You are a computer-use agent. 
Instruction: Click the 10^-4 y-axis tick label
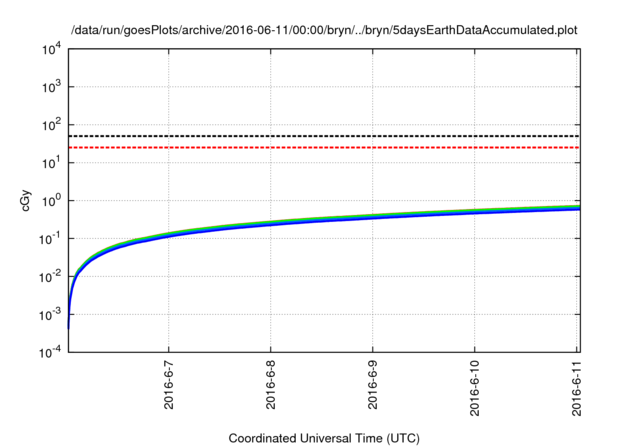point(51,352)
